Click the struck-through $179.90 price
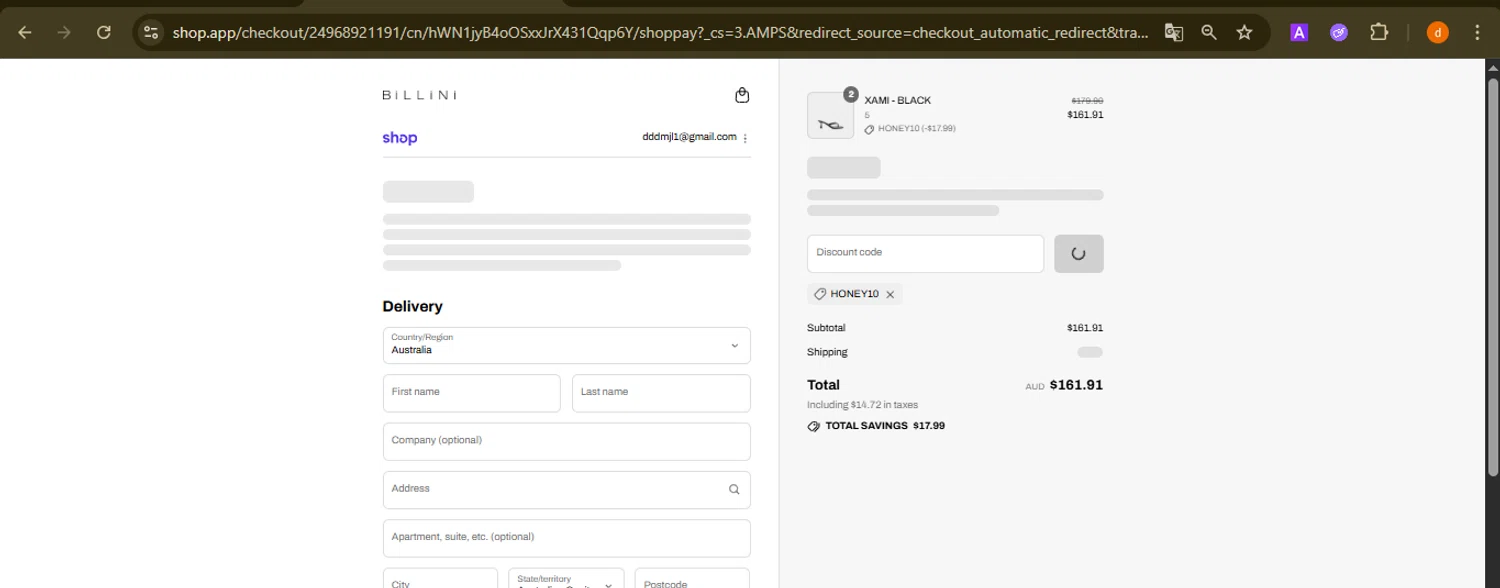Viewport: 1500px width, 588px height. pyautogui.click(x=1087, y=101)
